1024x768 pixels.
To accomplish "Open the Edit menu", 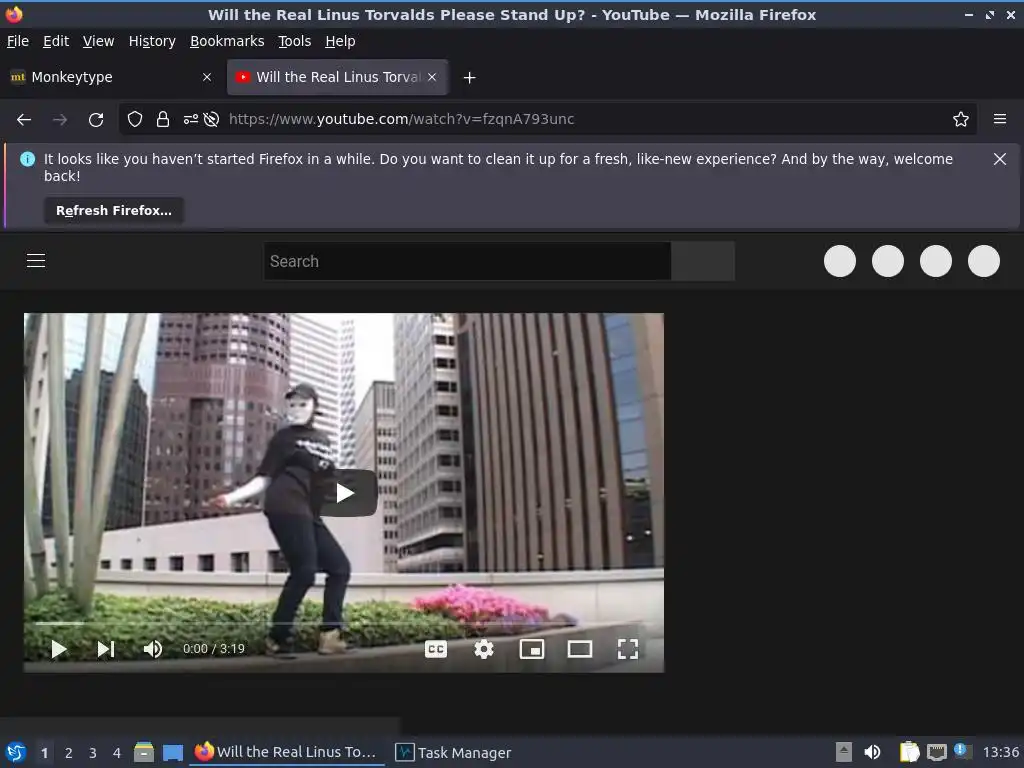I will (56, 41).
